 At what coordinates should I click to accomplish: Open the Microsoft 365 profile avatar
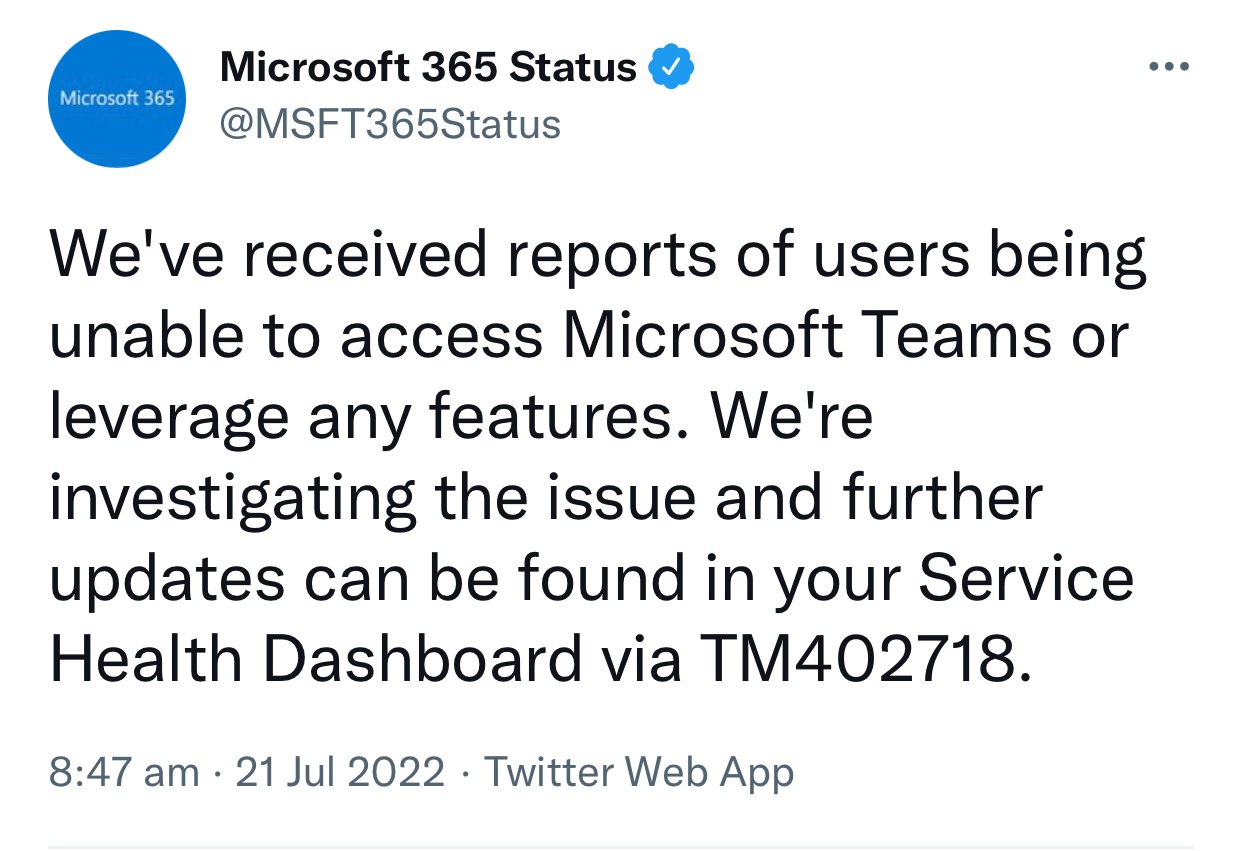(117, 98)
